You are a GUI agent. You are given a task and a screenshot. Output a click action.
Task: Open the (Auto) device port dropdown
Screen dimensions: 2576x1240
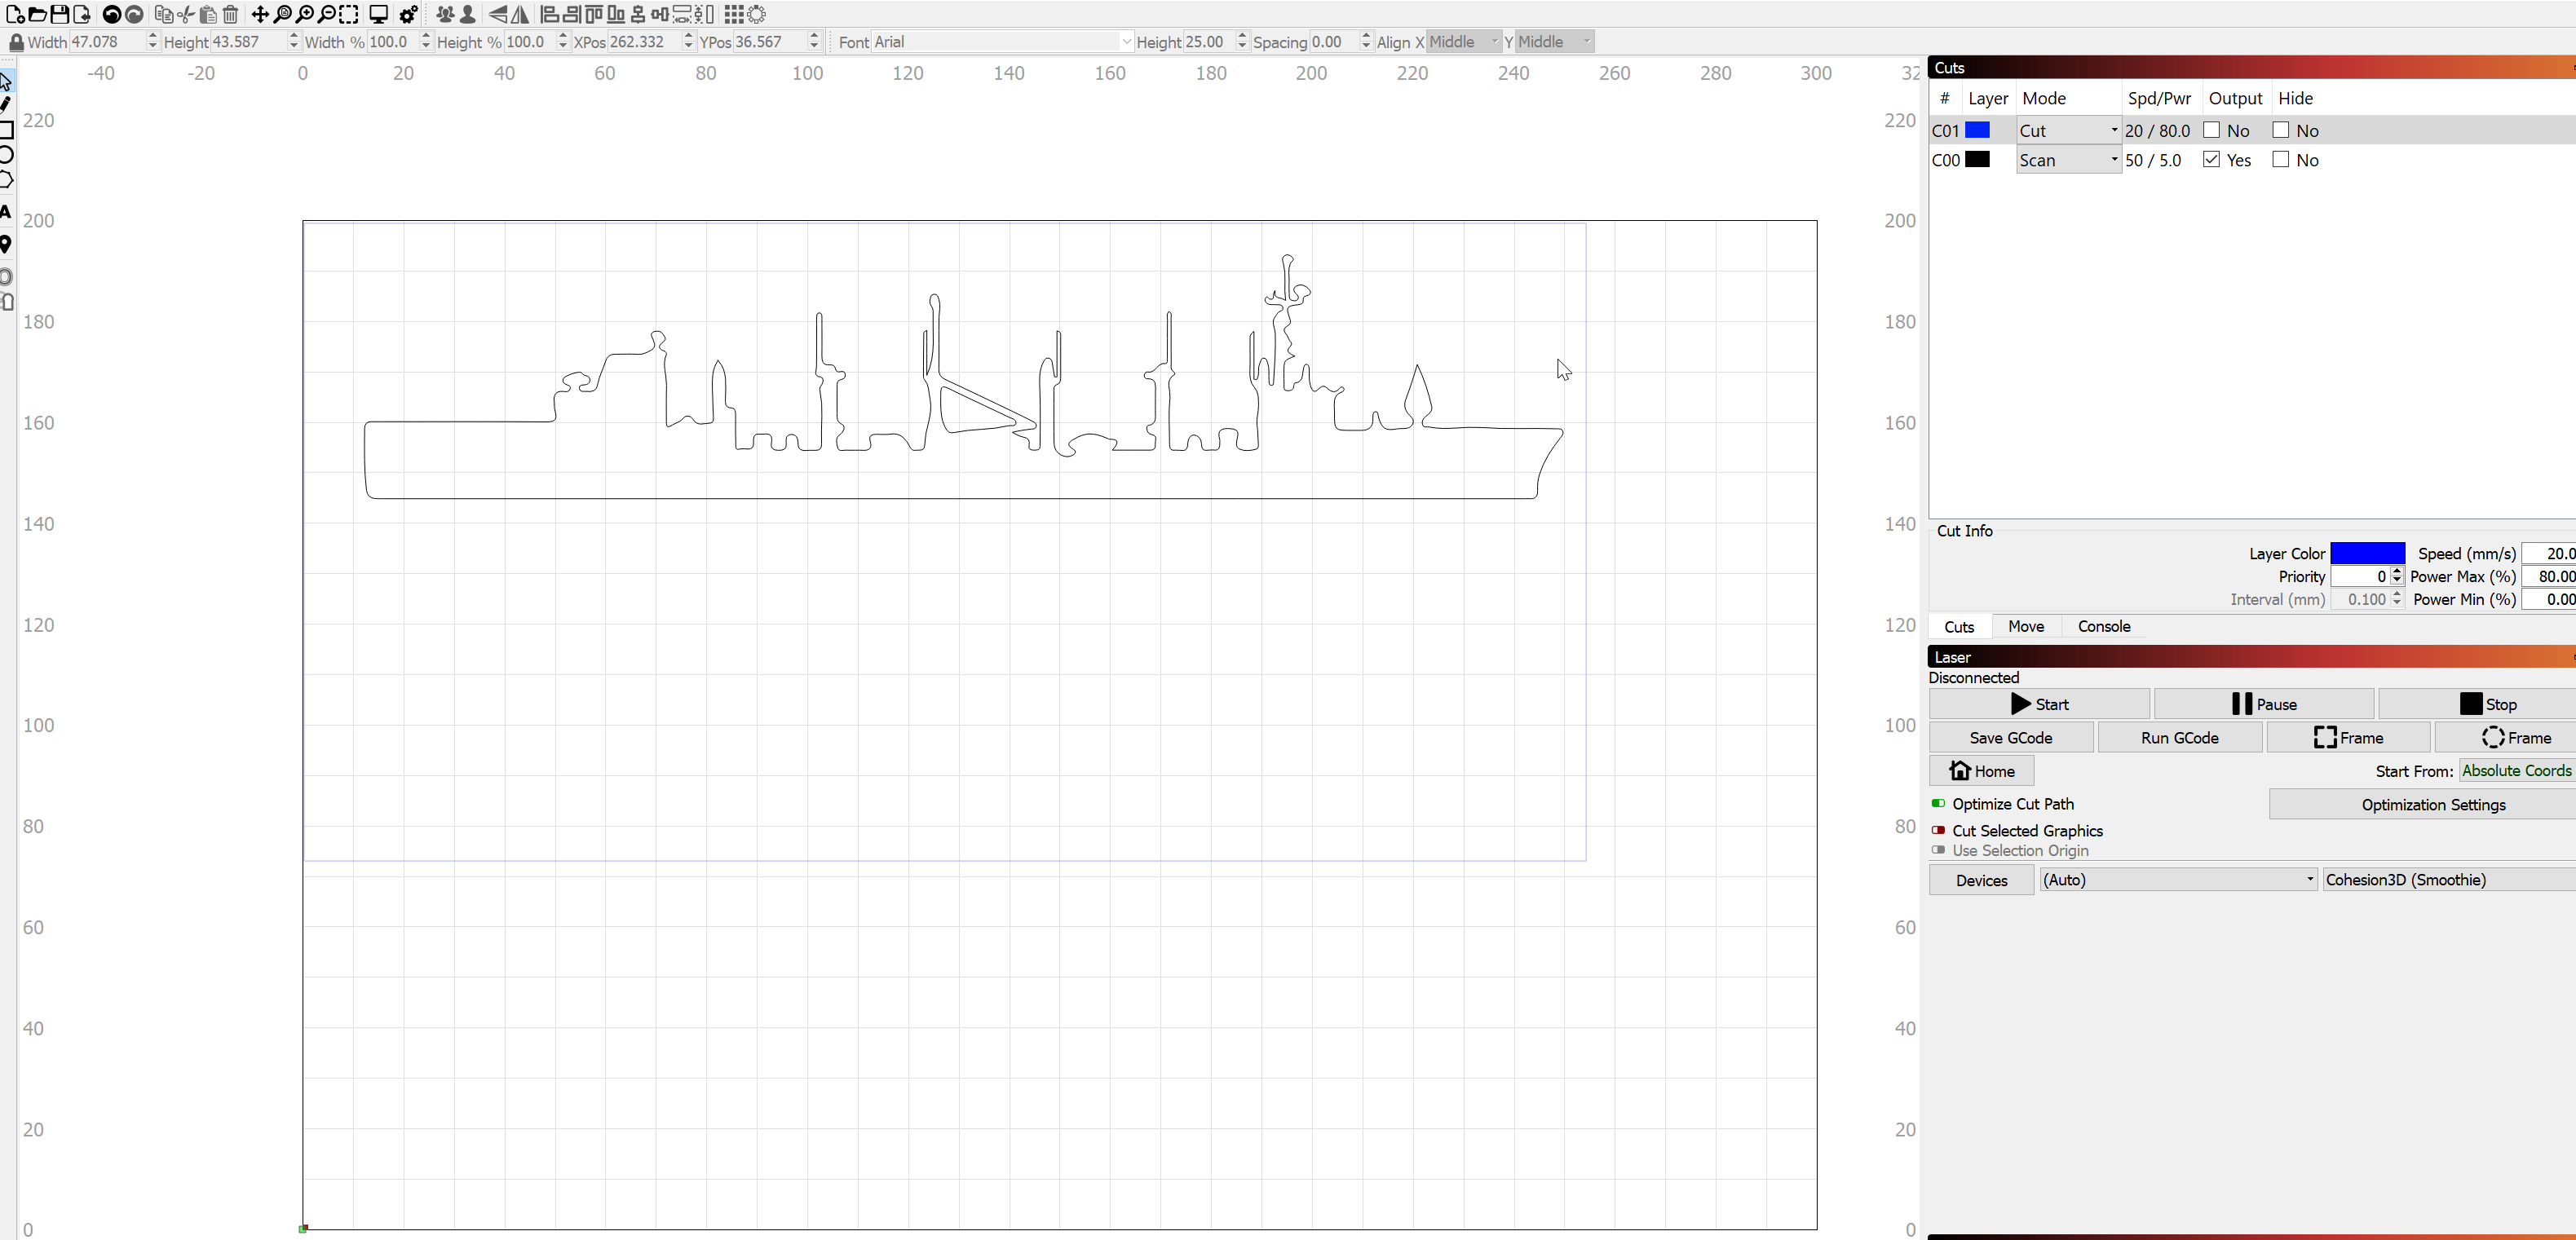point(2178,880)
